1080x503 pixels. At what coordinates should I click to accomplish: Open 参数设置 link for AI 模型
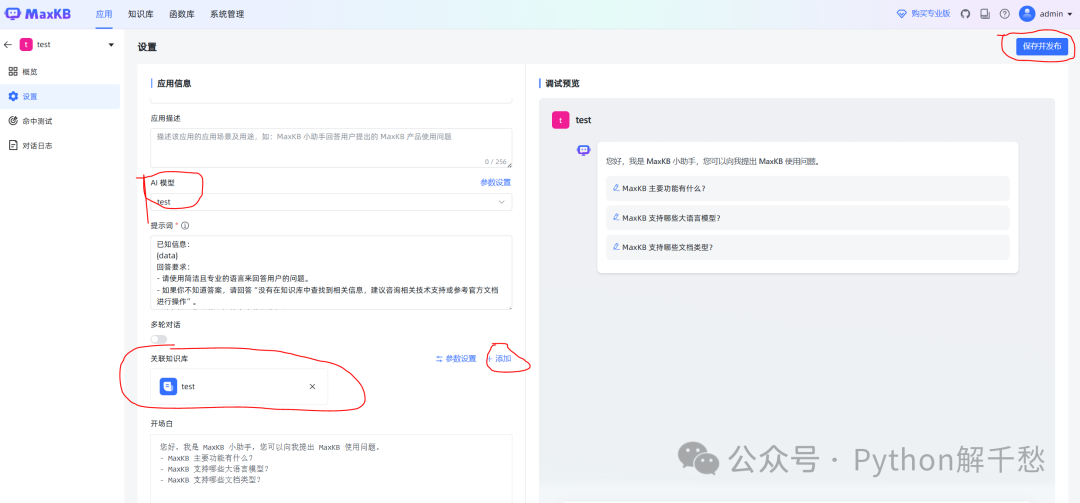[x=496, y=183]
